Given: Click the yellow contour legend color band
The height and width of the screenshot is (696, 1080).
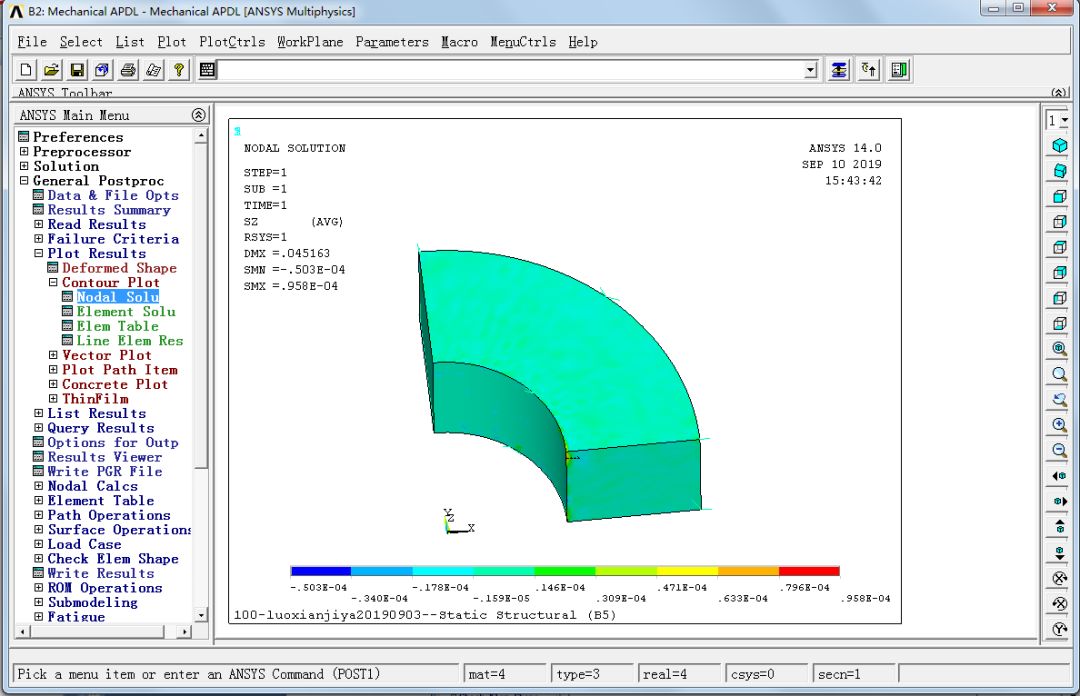Looking at the screenshot, I should coord(687,571).
